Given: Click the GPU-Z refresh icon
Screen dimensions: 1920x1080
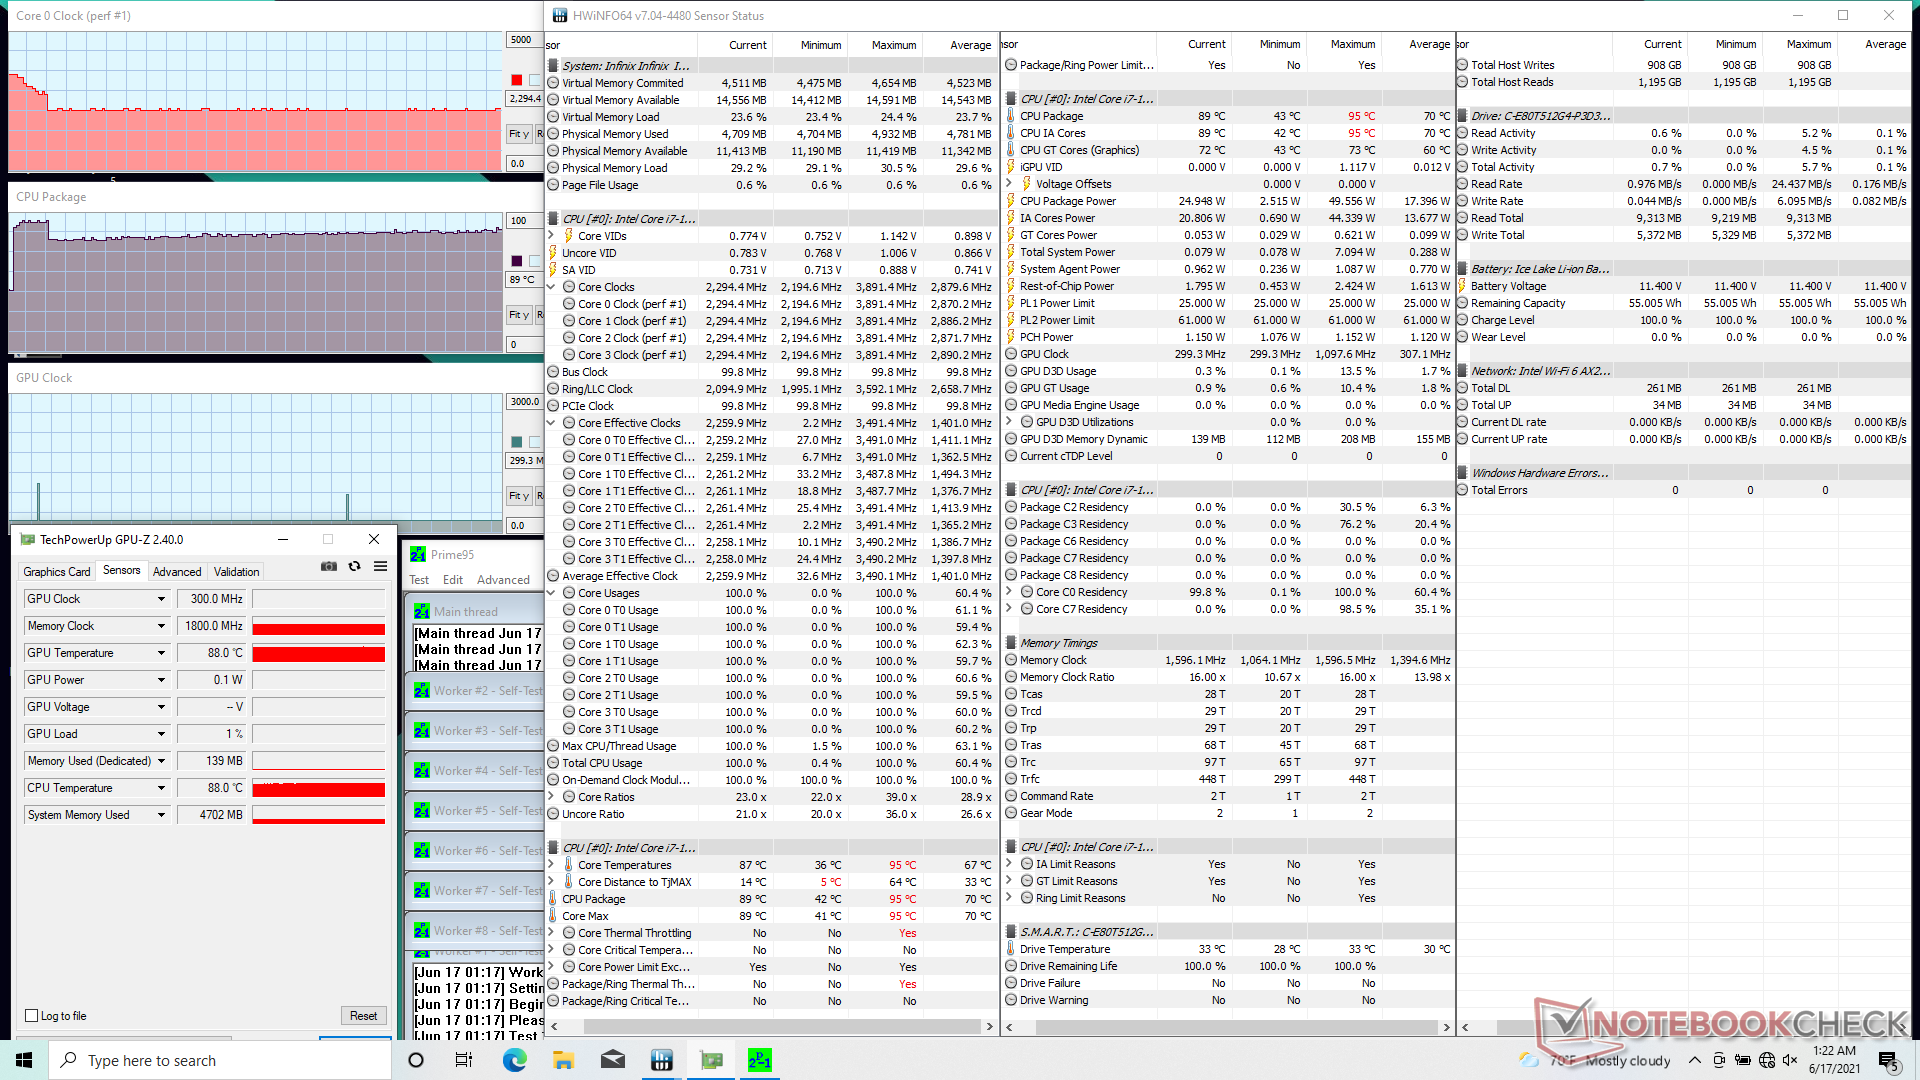Looking at the screenshot, I should tap(354, 566).
